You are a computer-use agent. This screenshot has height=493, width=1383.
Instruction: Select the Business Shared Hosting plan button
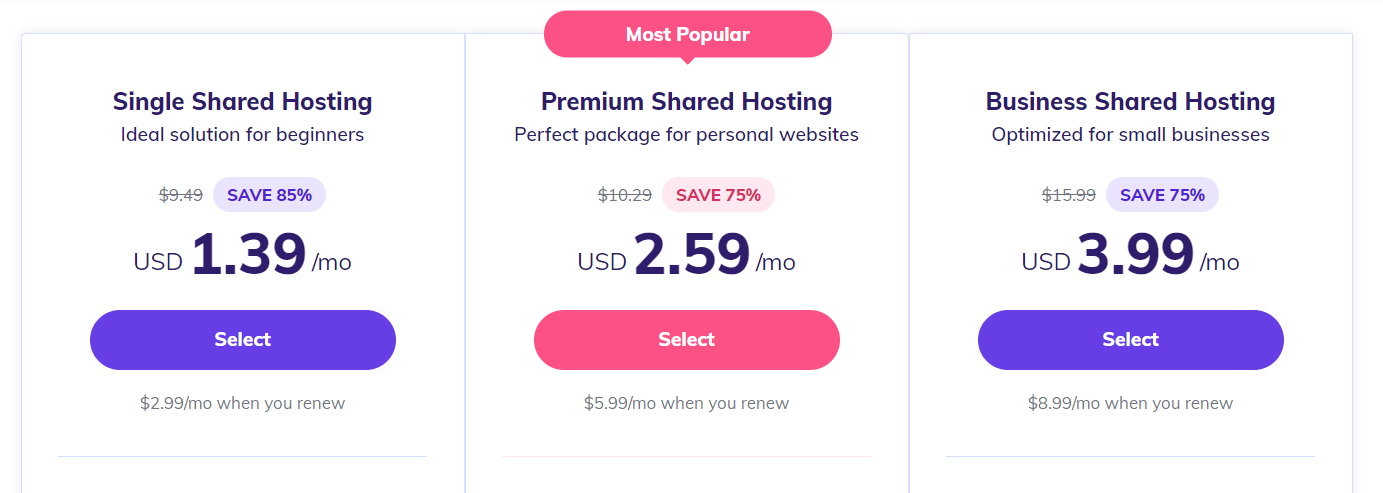[x=1131, y=340]
